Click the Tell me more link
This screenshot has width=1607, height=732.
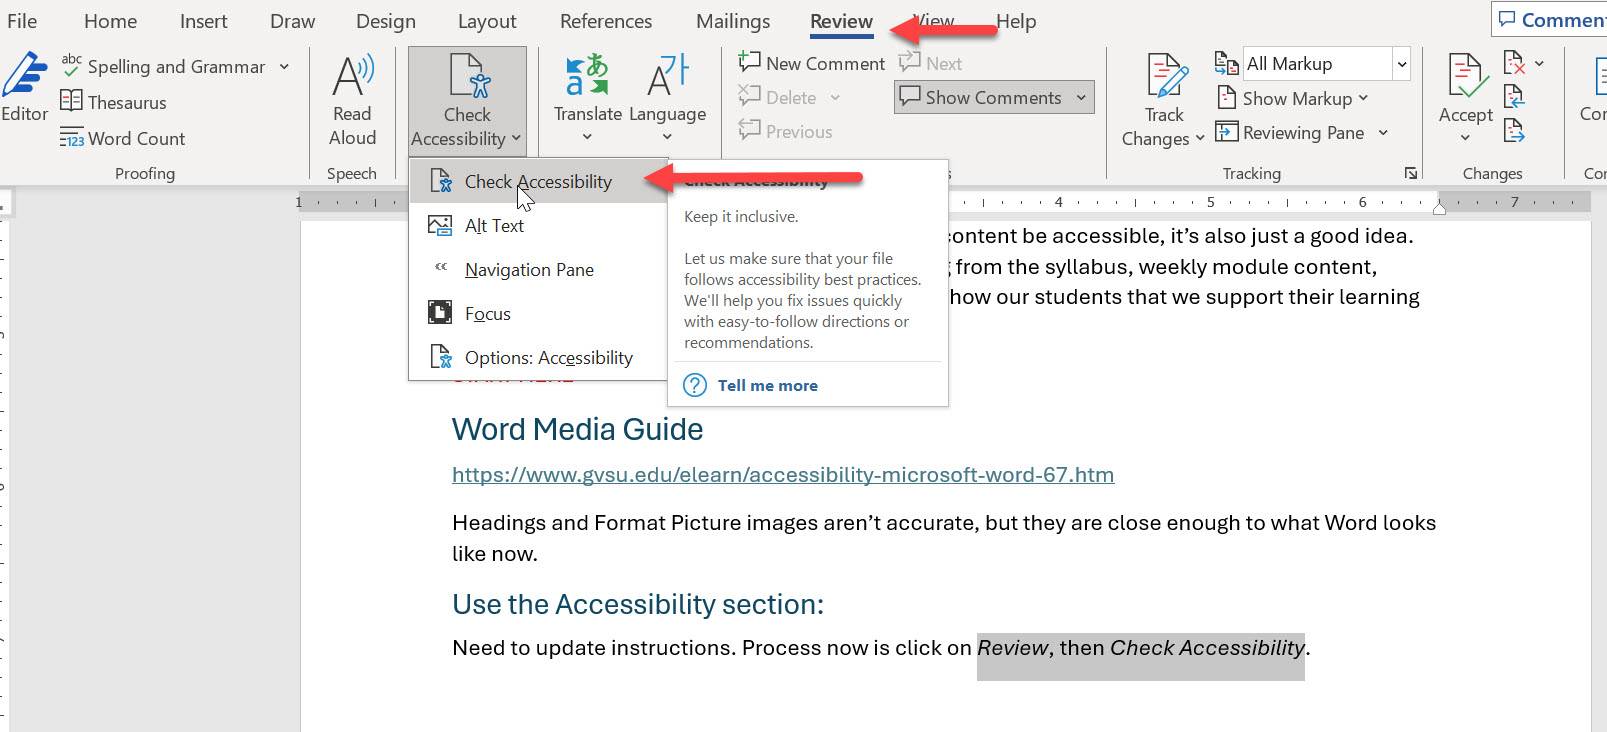(767, 385)
